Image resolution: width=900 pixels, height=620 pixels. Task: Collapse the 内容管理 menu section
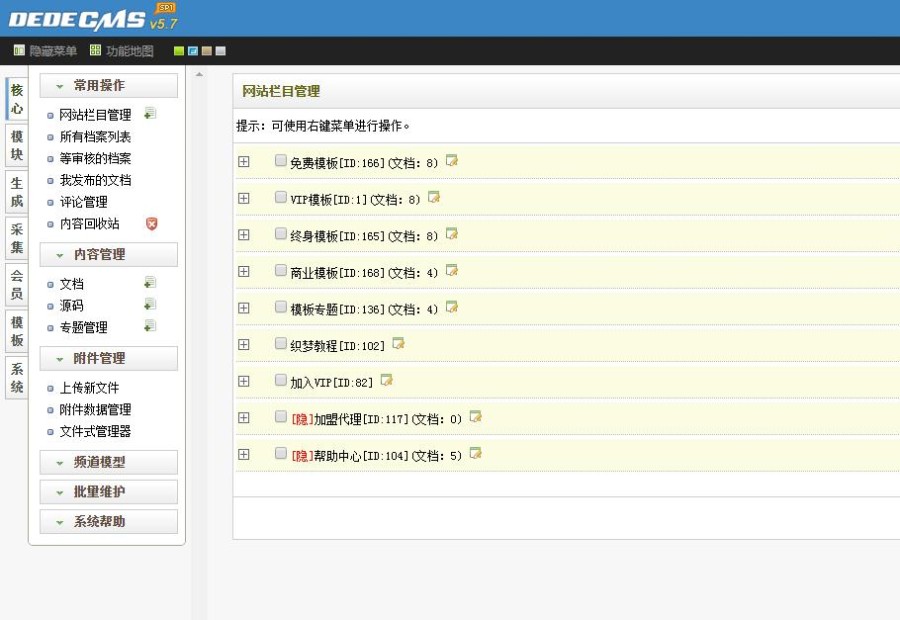(x=108, y=254)
